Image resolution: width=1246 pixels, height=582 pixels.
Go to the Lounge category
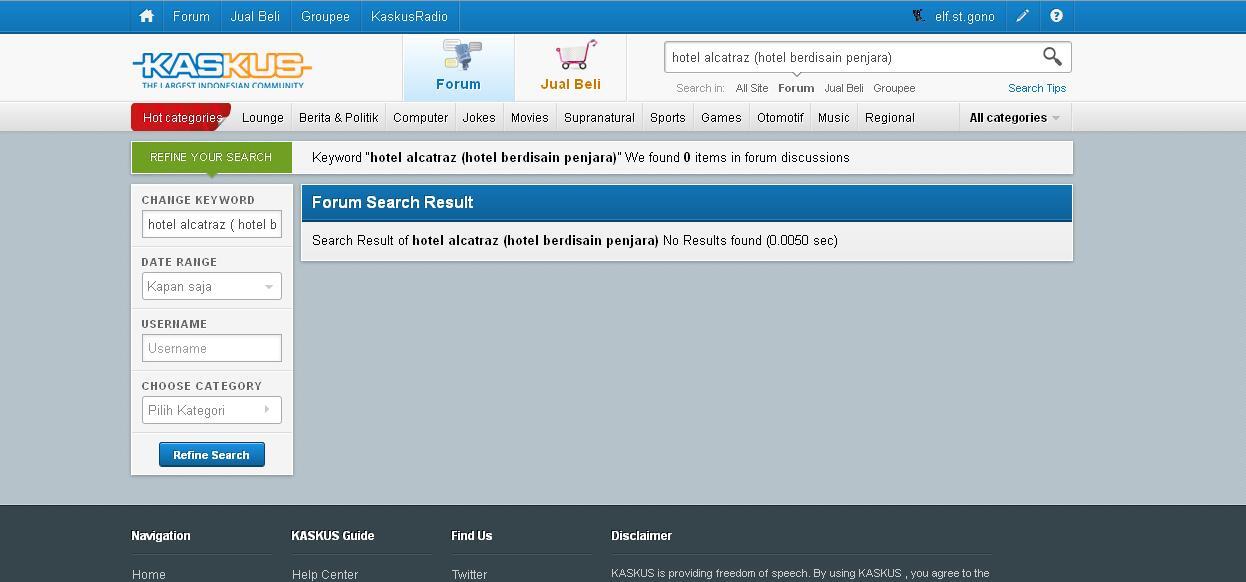tap(263, 117)
